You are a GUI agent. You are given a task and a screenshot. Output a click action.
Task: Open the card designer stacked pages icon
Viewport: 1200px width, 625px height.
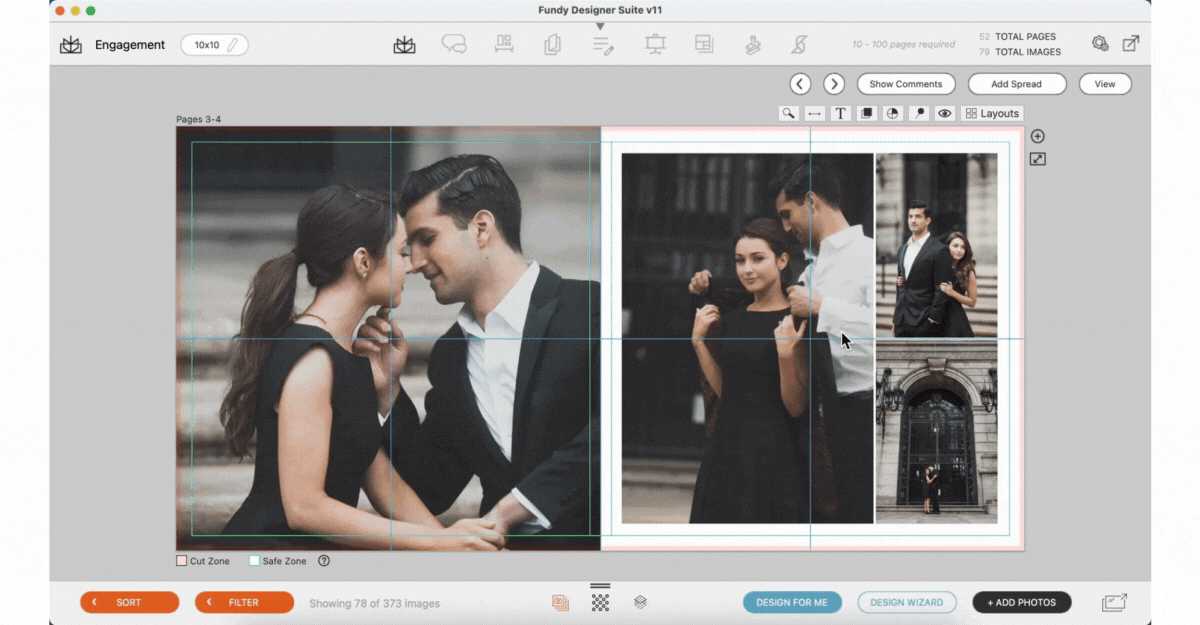click(x=552, y=45)
